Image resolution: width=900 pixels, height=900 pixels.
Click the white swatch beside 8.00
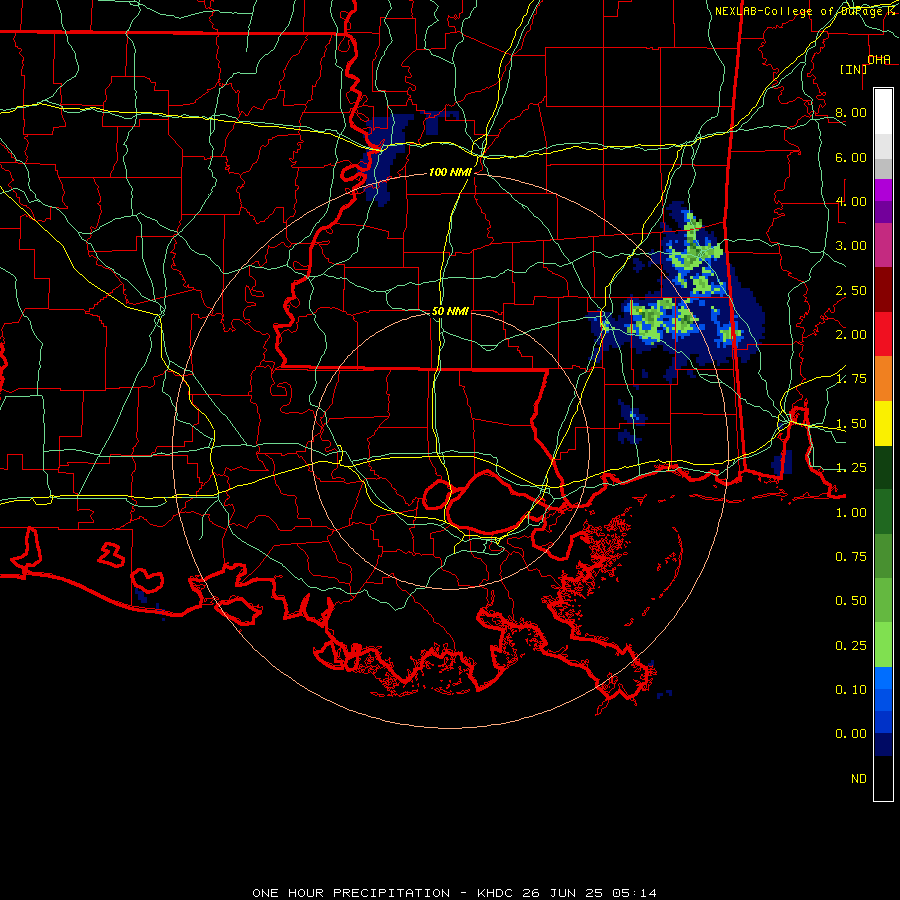tap(883, 111)
